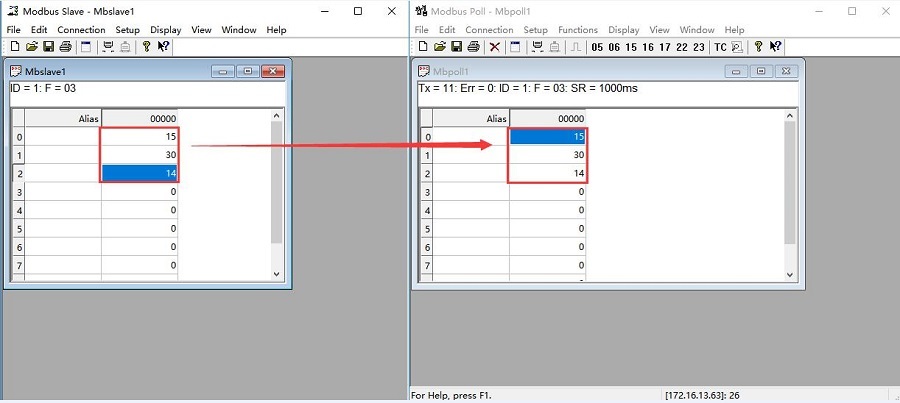Click scroll down arrow in Mbslave1
Viewport: 900px width, 403px height.
pos(277,274)
